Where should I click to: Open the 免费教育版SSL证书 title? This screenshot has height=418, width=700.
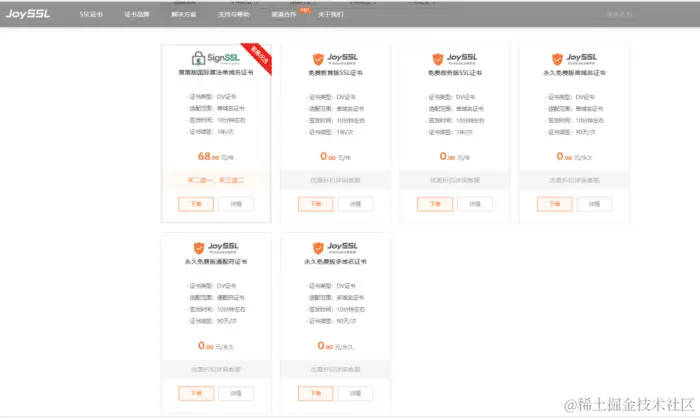coord(335,73)
